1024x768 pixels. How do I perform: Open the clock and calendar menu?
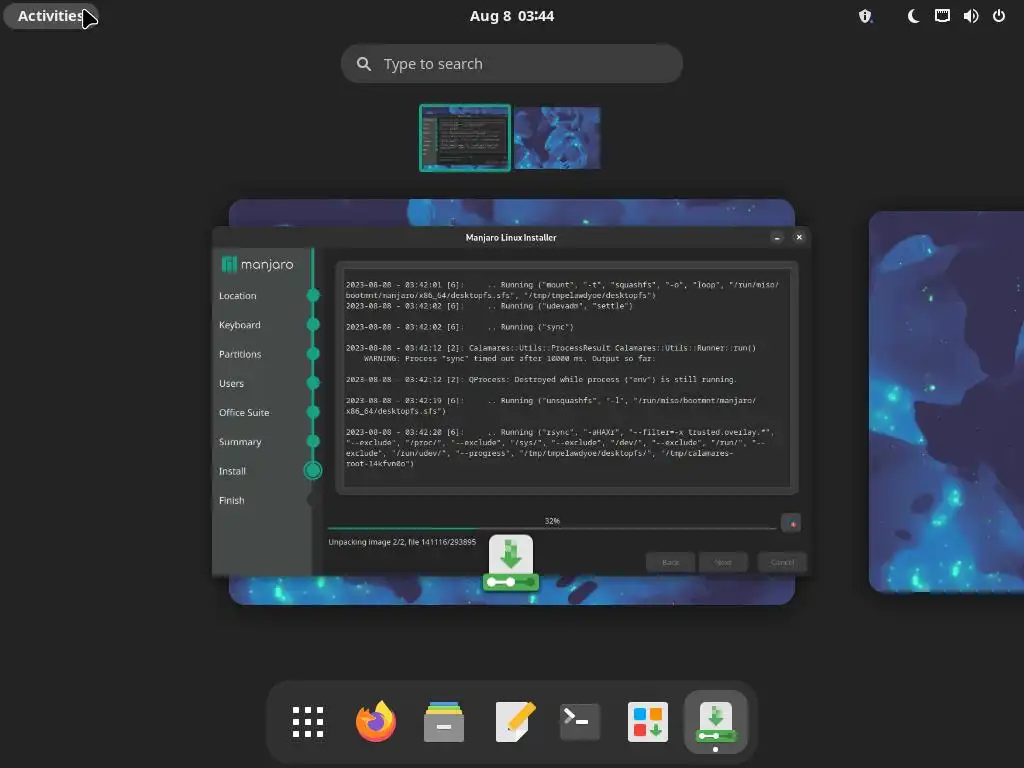coord(511,16)
